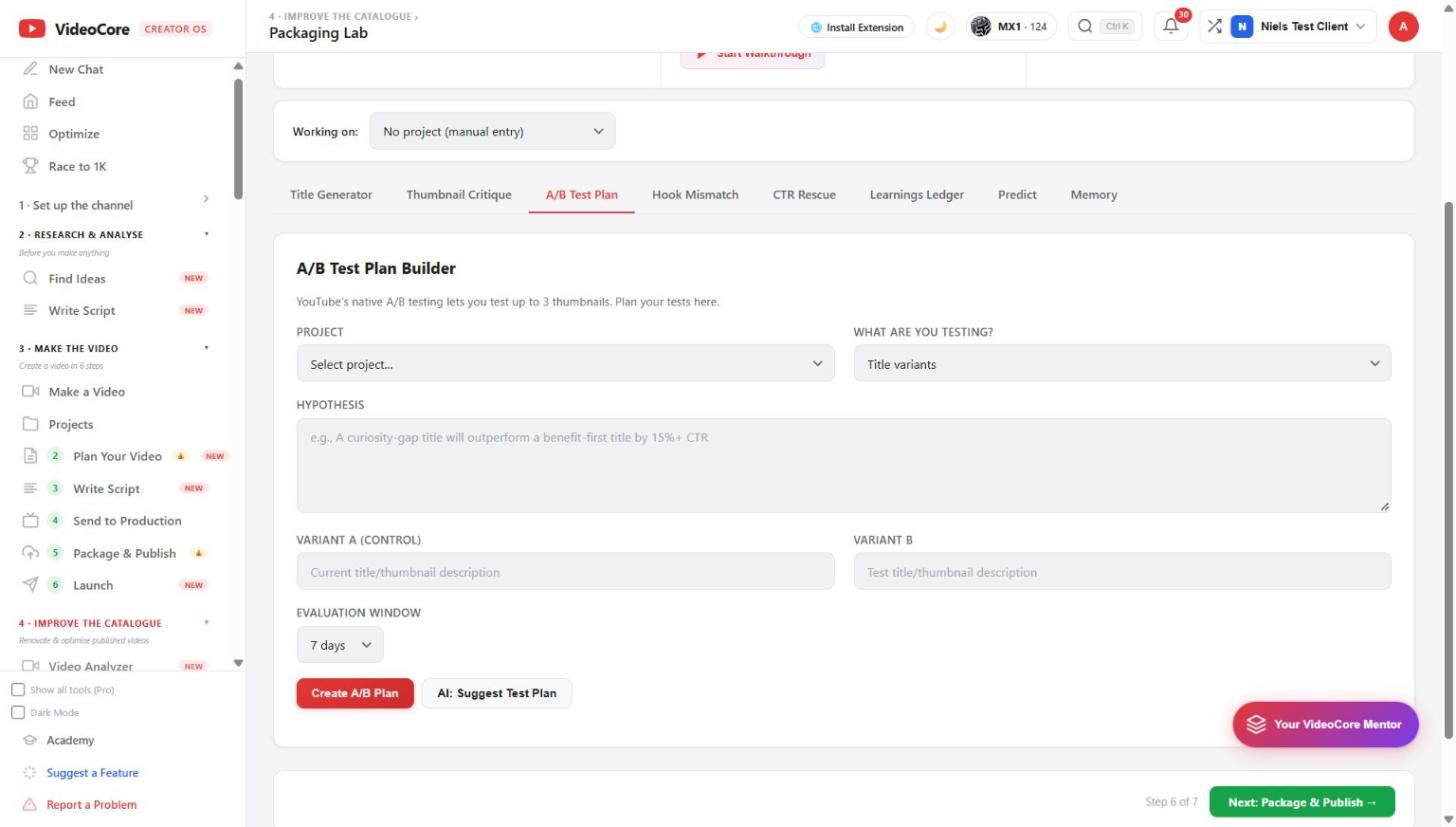This screenshot has width=1456, height=827.
Task: Click the notifications bell icon
Action: [x=1170, y=27]
